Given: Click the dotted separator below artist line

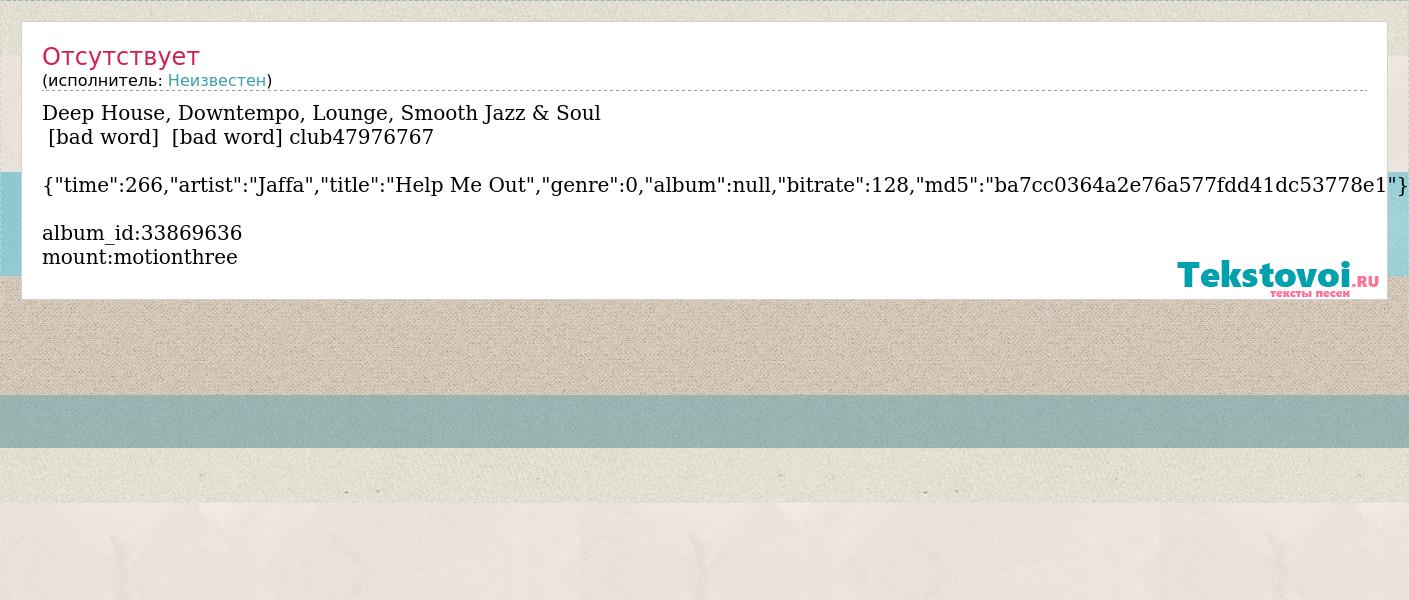Looking at the screenshot, I should pos(704,91).
